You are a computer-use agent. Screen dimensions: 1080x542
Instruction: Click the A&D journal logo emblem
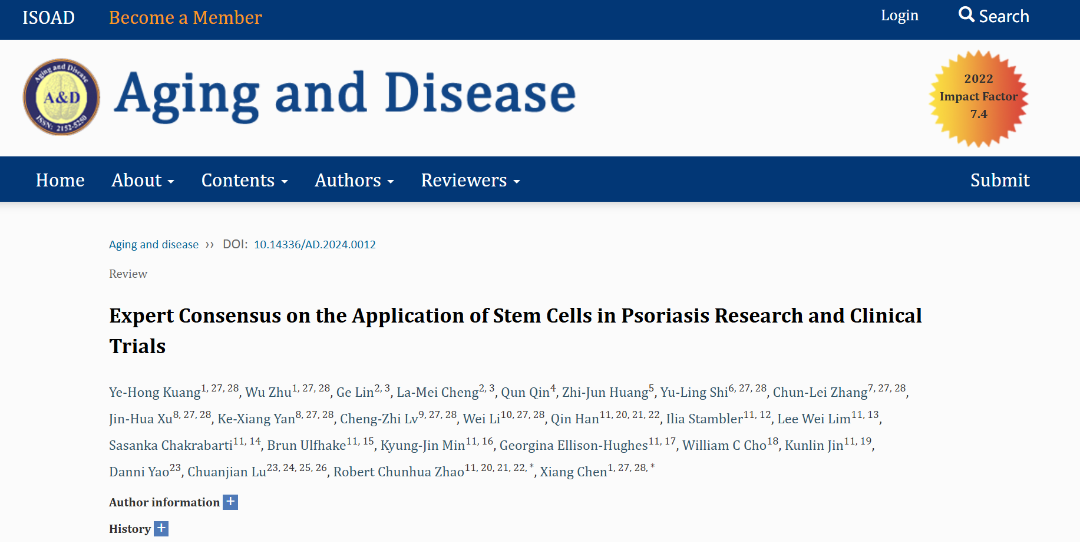pyautogui.click(x=61, y=97)
